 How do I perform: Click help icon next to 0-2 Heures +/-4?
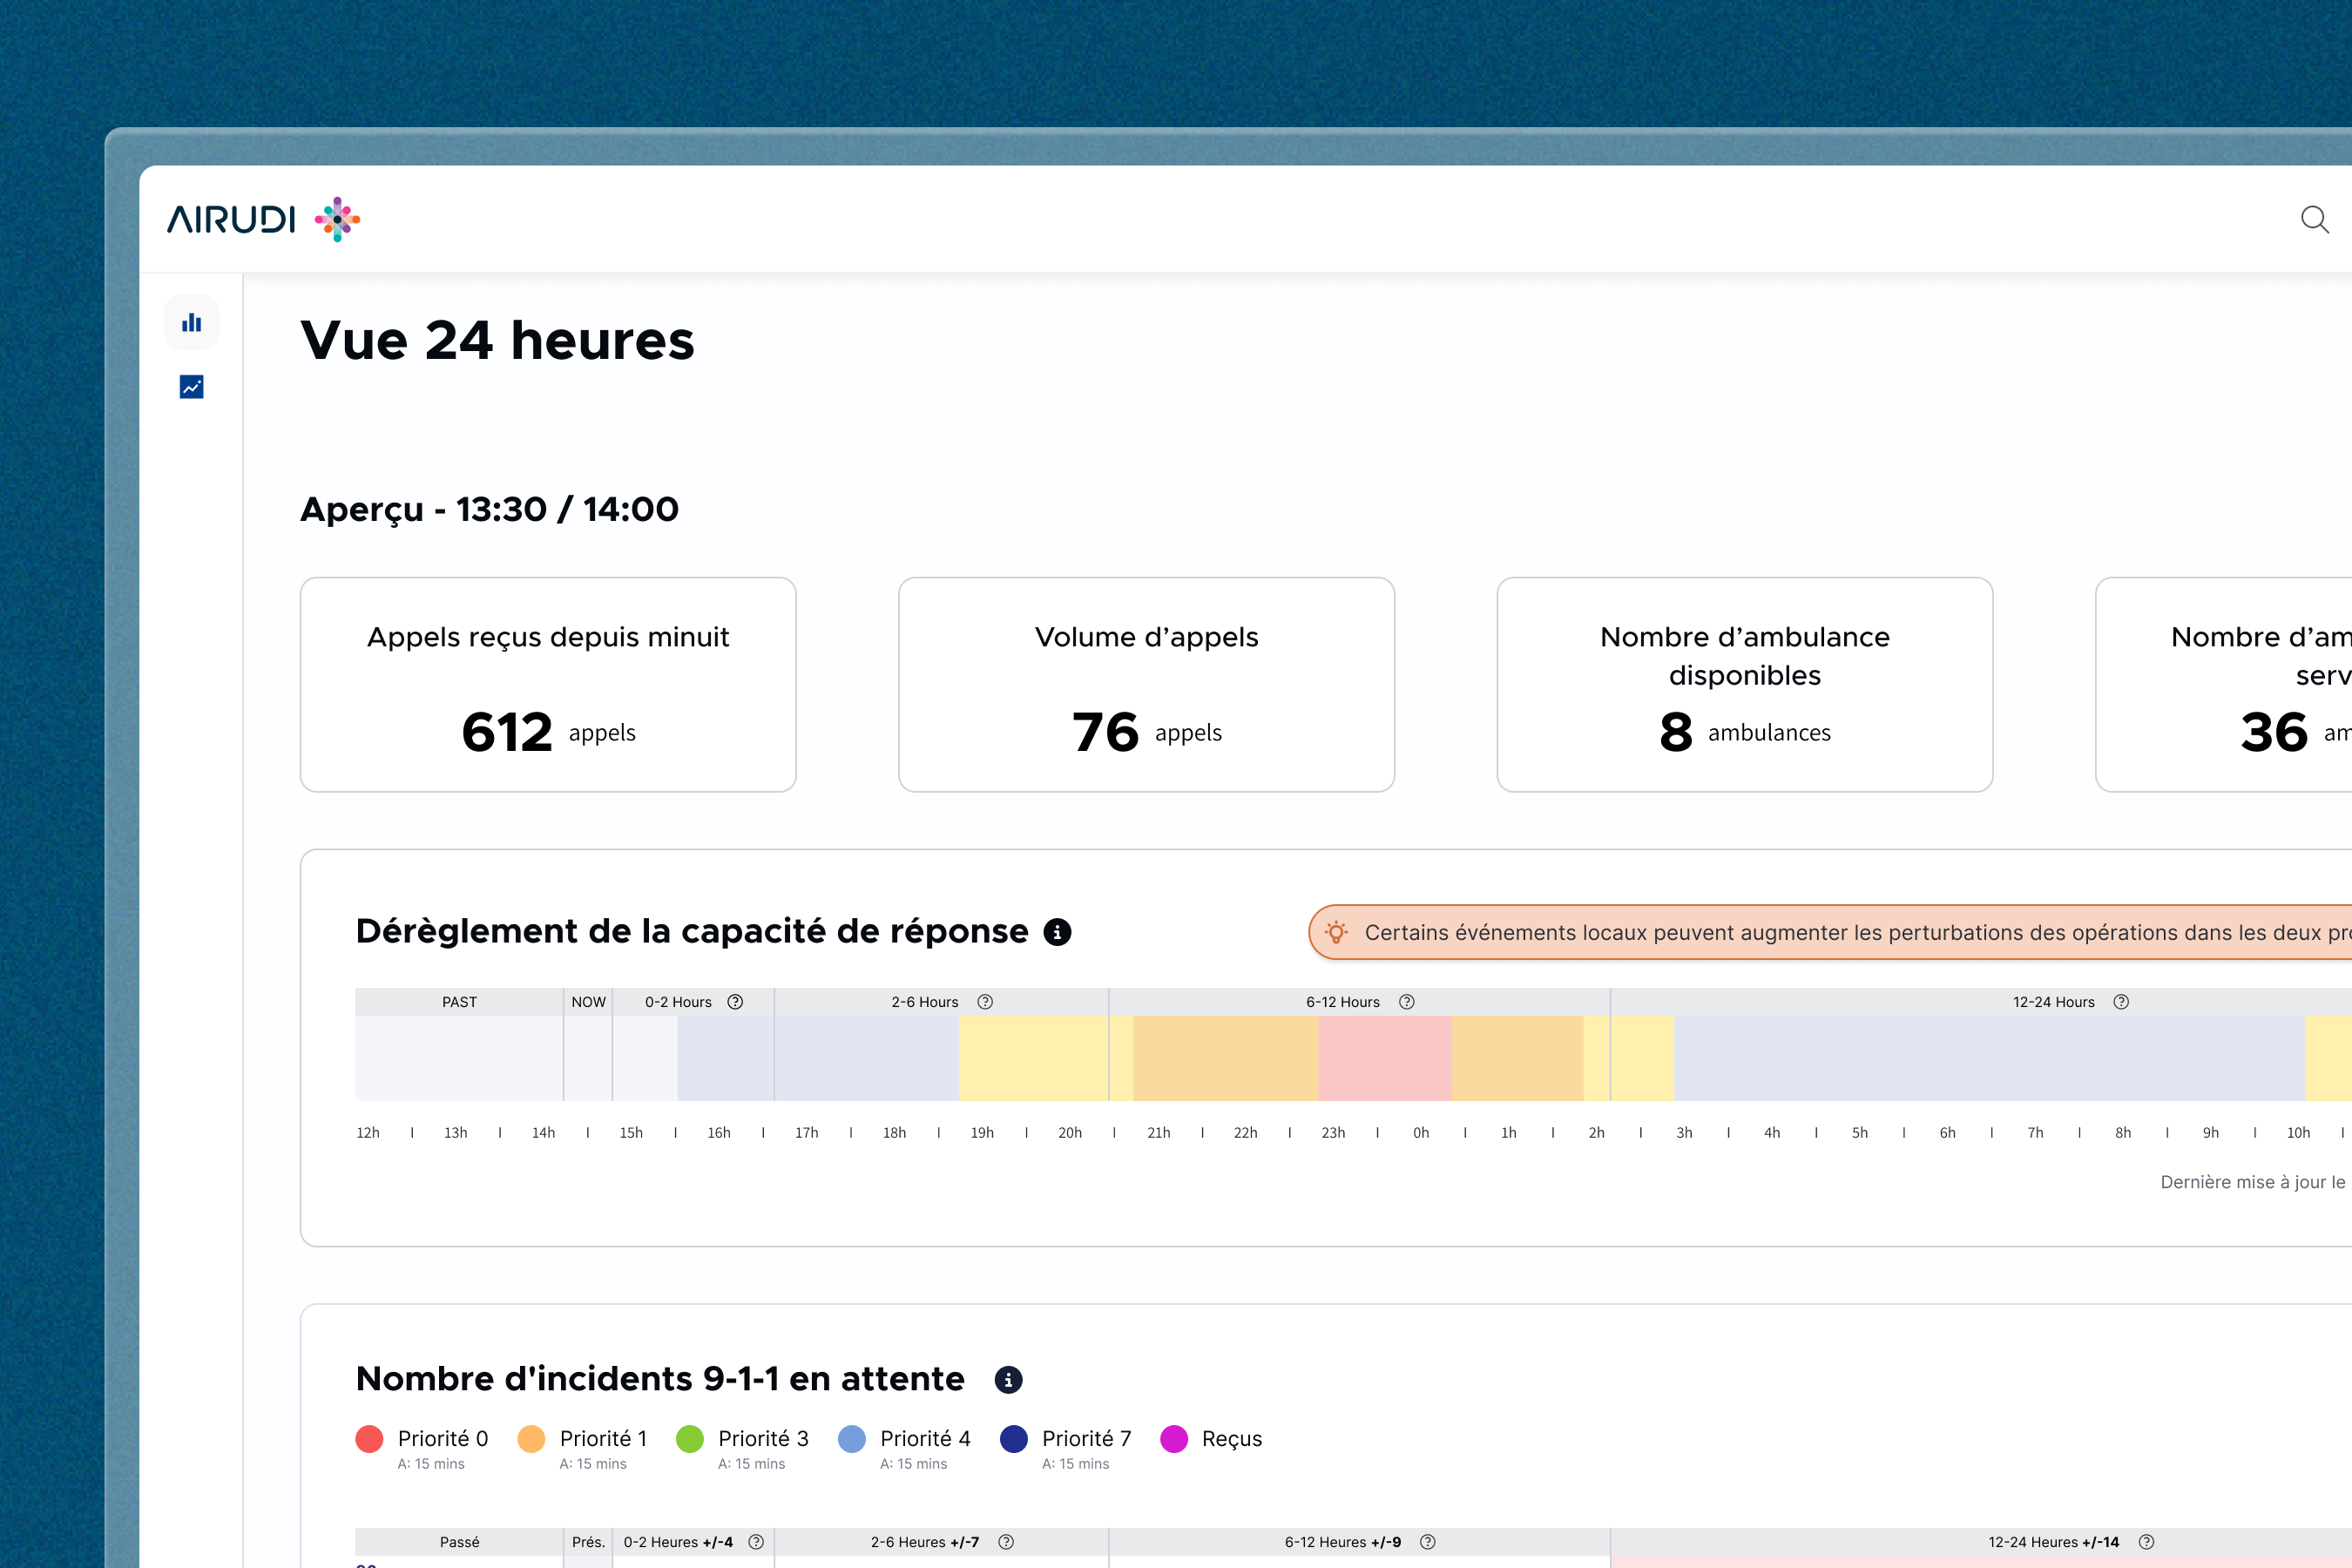coord(756,1542)
